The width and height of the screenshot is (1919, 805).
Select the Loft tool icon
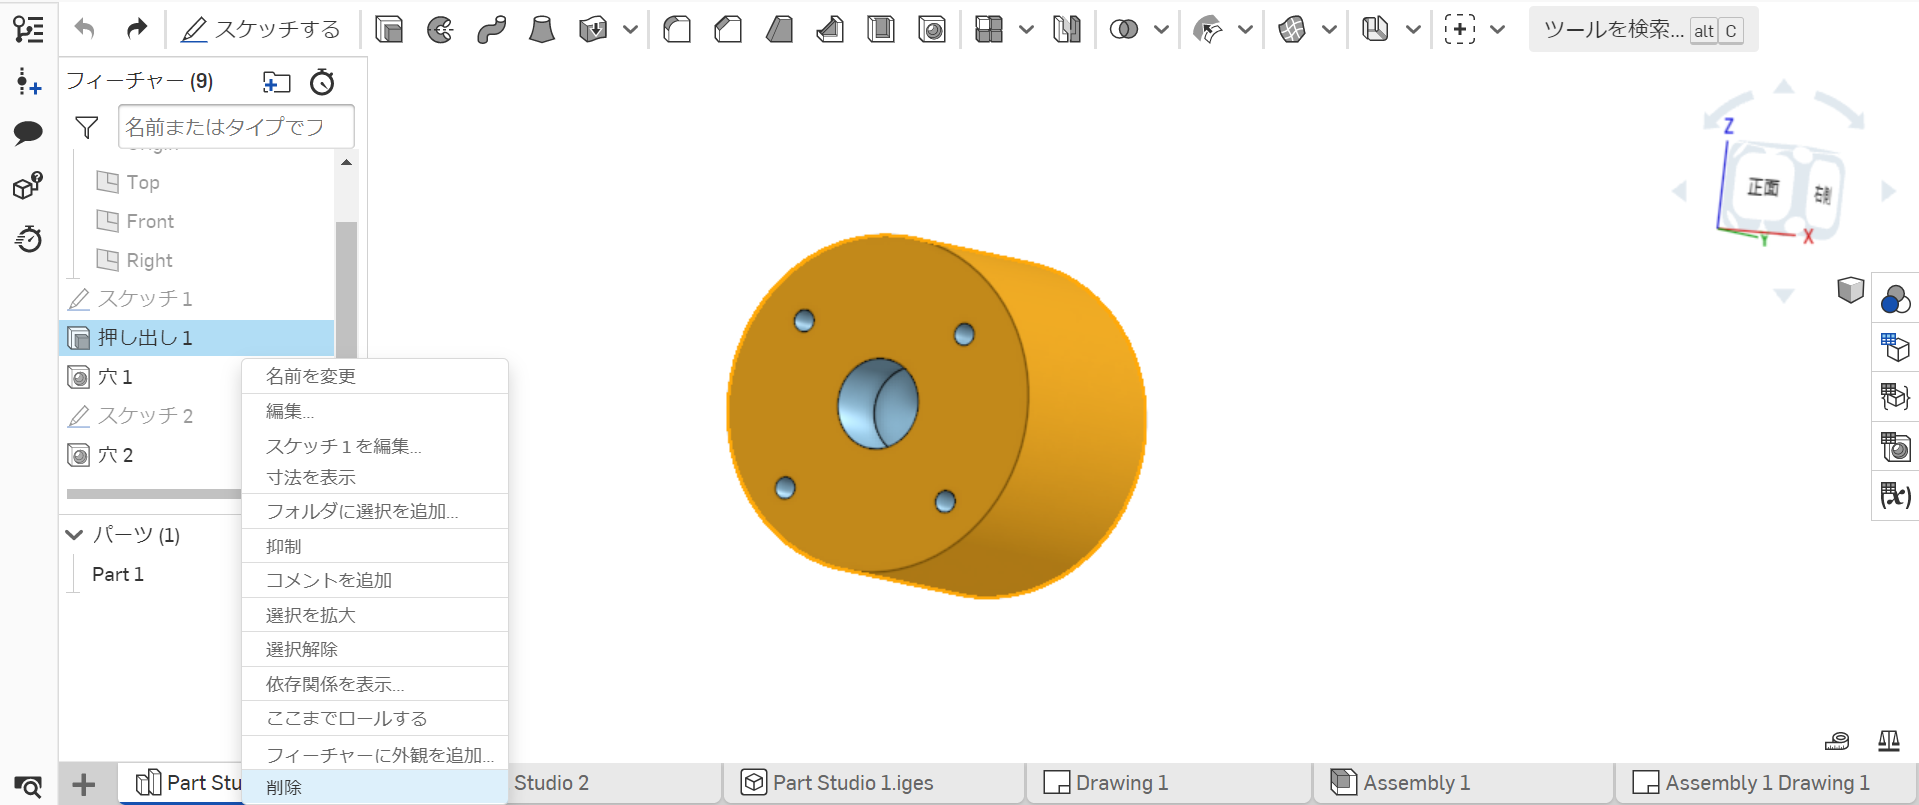coord(542,30)
